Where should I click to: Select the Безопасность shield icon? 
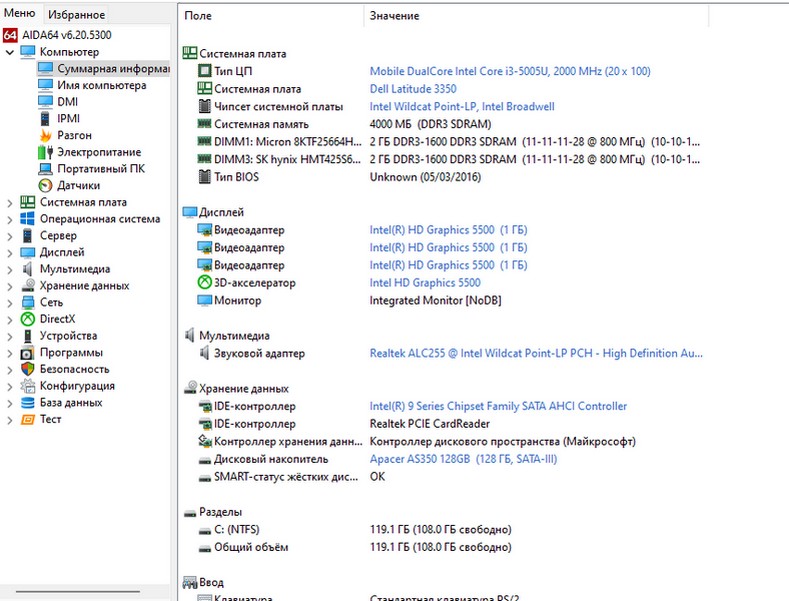click(x=28, y=369)
